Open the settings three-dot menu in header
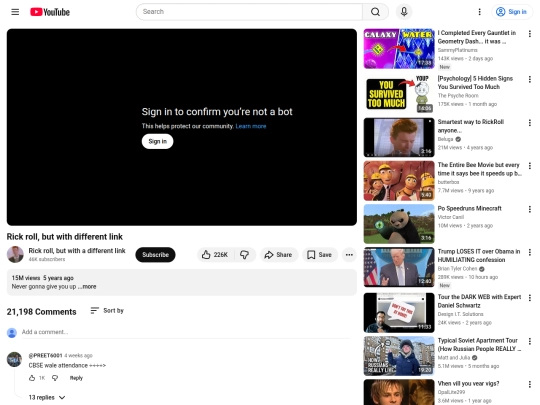 (x=479, y=12)
